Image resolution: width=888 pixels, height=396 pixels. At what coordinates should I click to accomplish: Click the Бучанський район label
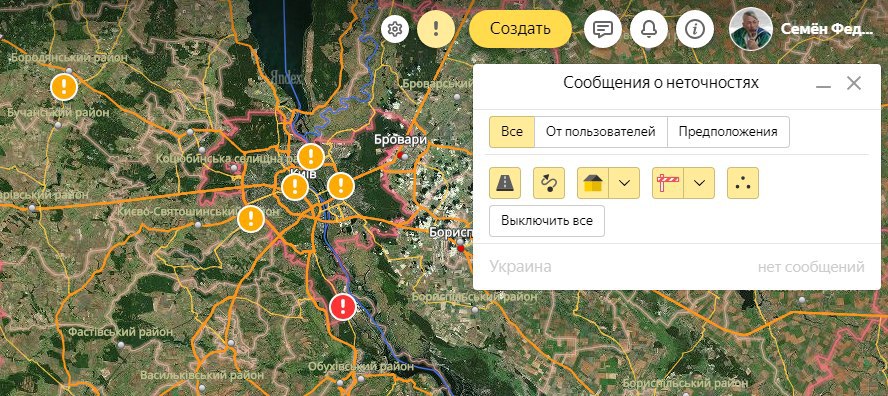[x=58, y=113]
